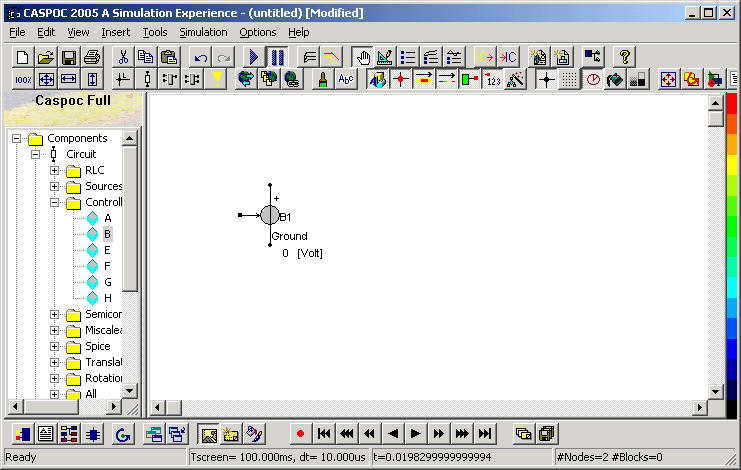Viewport: 741px width, 470px height.
Task: Select the hand pan tool
Action: (363, 57)
